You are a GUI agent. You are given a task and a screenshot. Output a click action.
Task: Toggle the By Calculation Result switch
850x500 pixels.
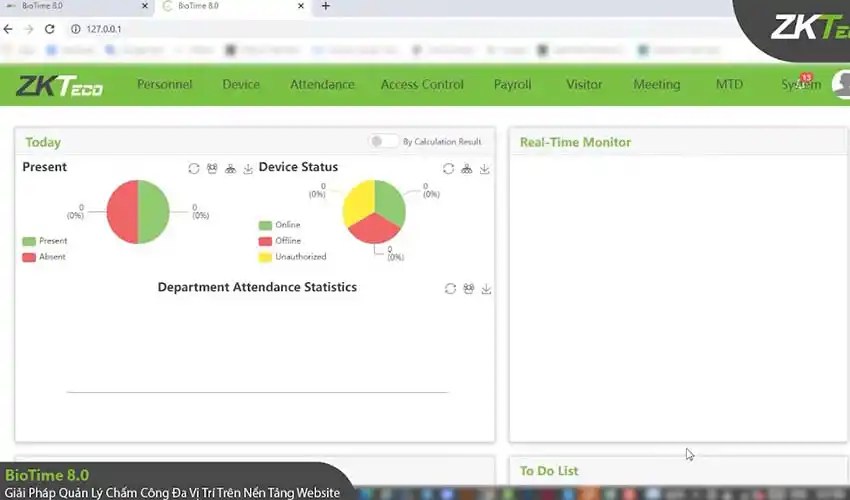point(383,142)
